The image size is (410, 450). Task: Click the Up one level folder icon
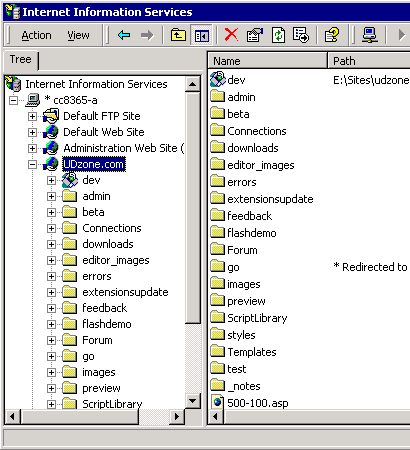pos(178,35)
